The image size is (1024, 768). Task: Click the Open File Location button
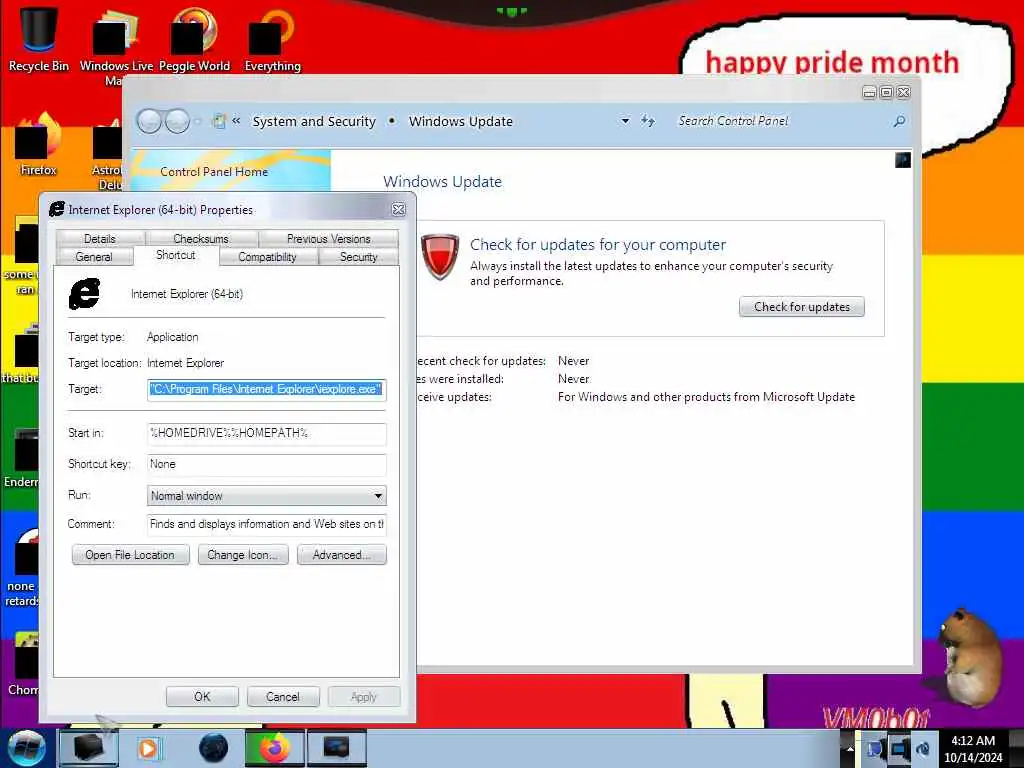[130, 554]
